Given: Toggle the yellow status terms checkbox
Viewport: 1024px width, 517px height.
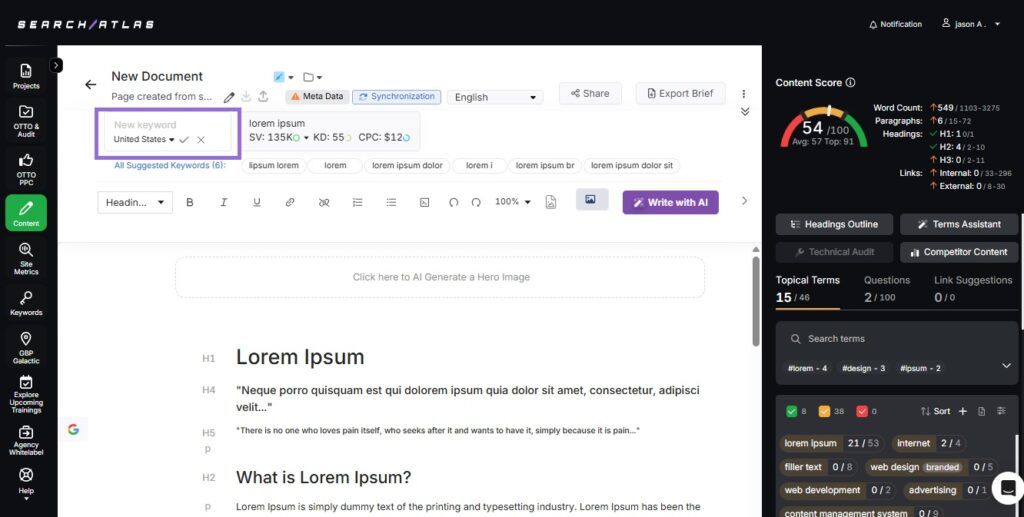Looking at the screenshot, I should [824, 411].
